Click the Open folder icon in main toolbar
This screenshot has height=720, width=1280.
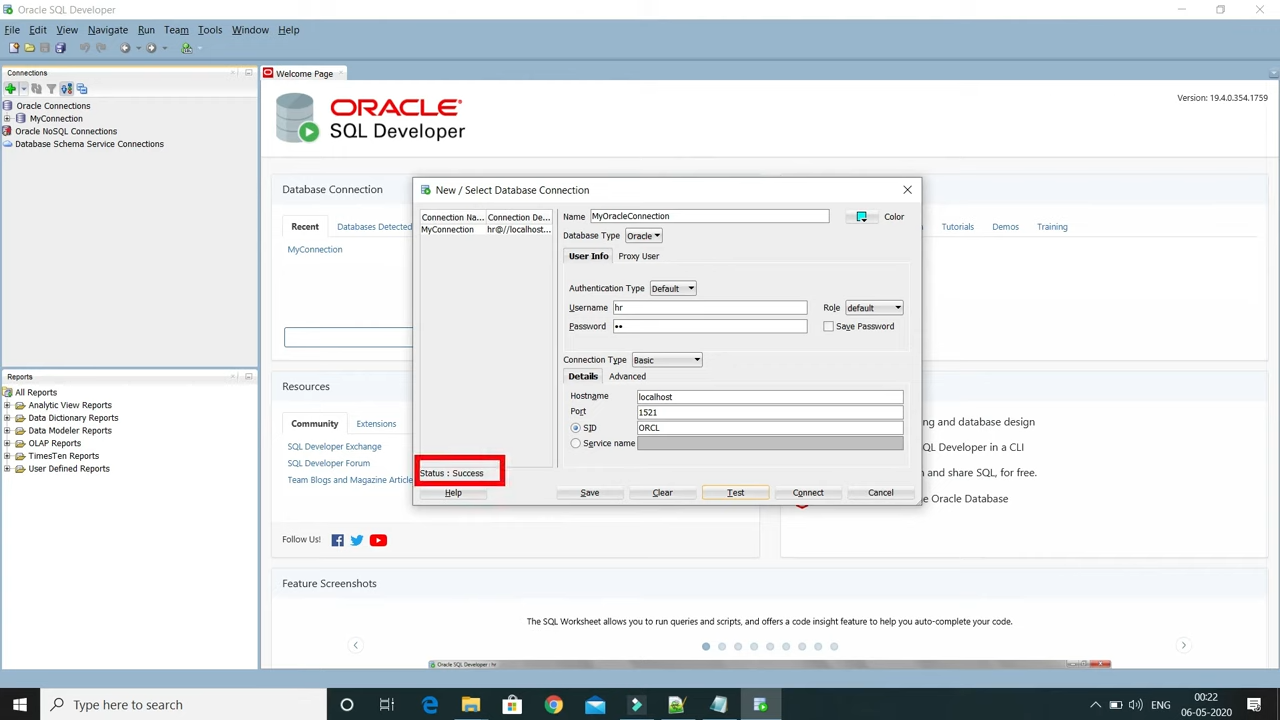pos(29,48)
